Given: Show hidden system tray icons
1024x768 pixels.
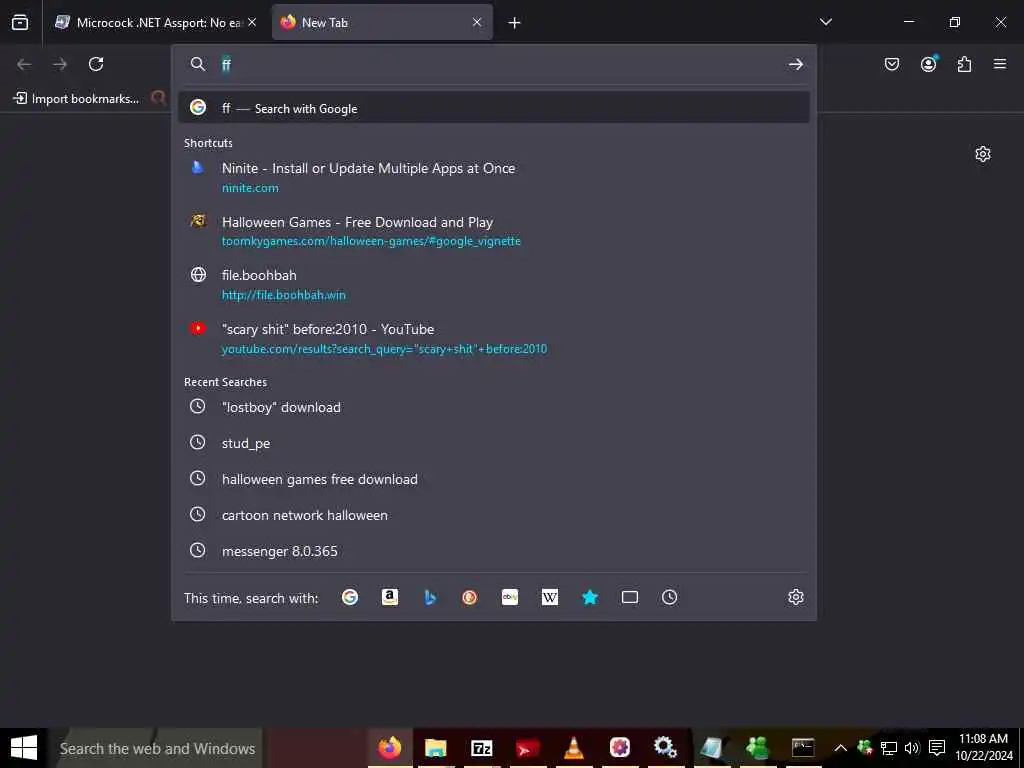Looking at the screenshot, I should 840,748.
